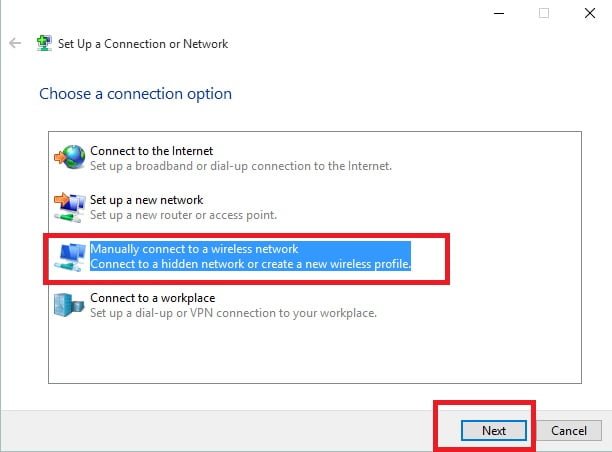The height and width of the screenshot is (452, 612).
Task: Click the Choose a connection option heading
Action: (135, 94)
